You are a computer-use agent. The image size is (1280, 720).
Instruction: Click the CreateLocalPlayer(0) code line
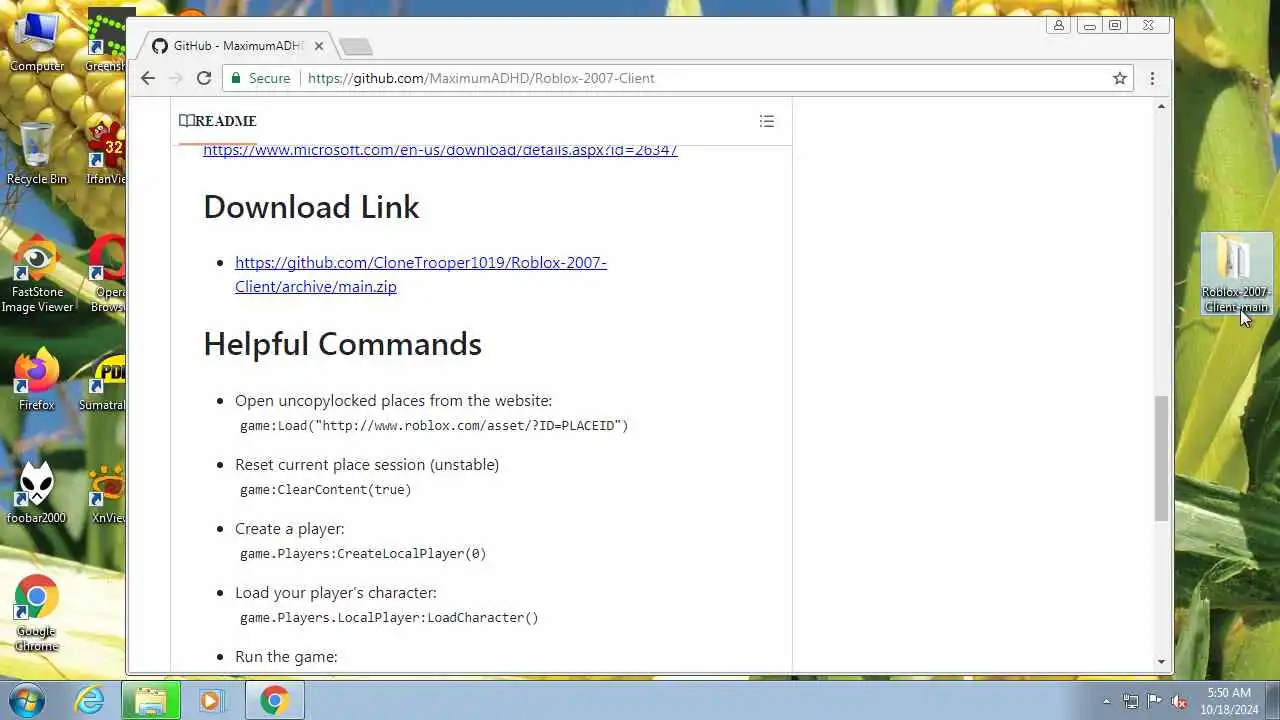click(363, 553)
